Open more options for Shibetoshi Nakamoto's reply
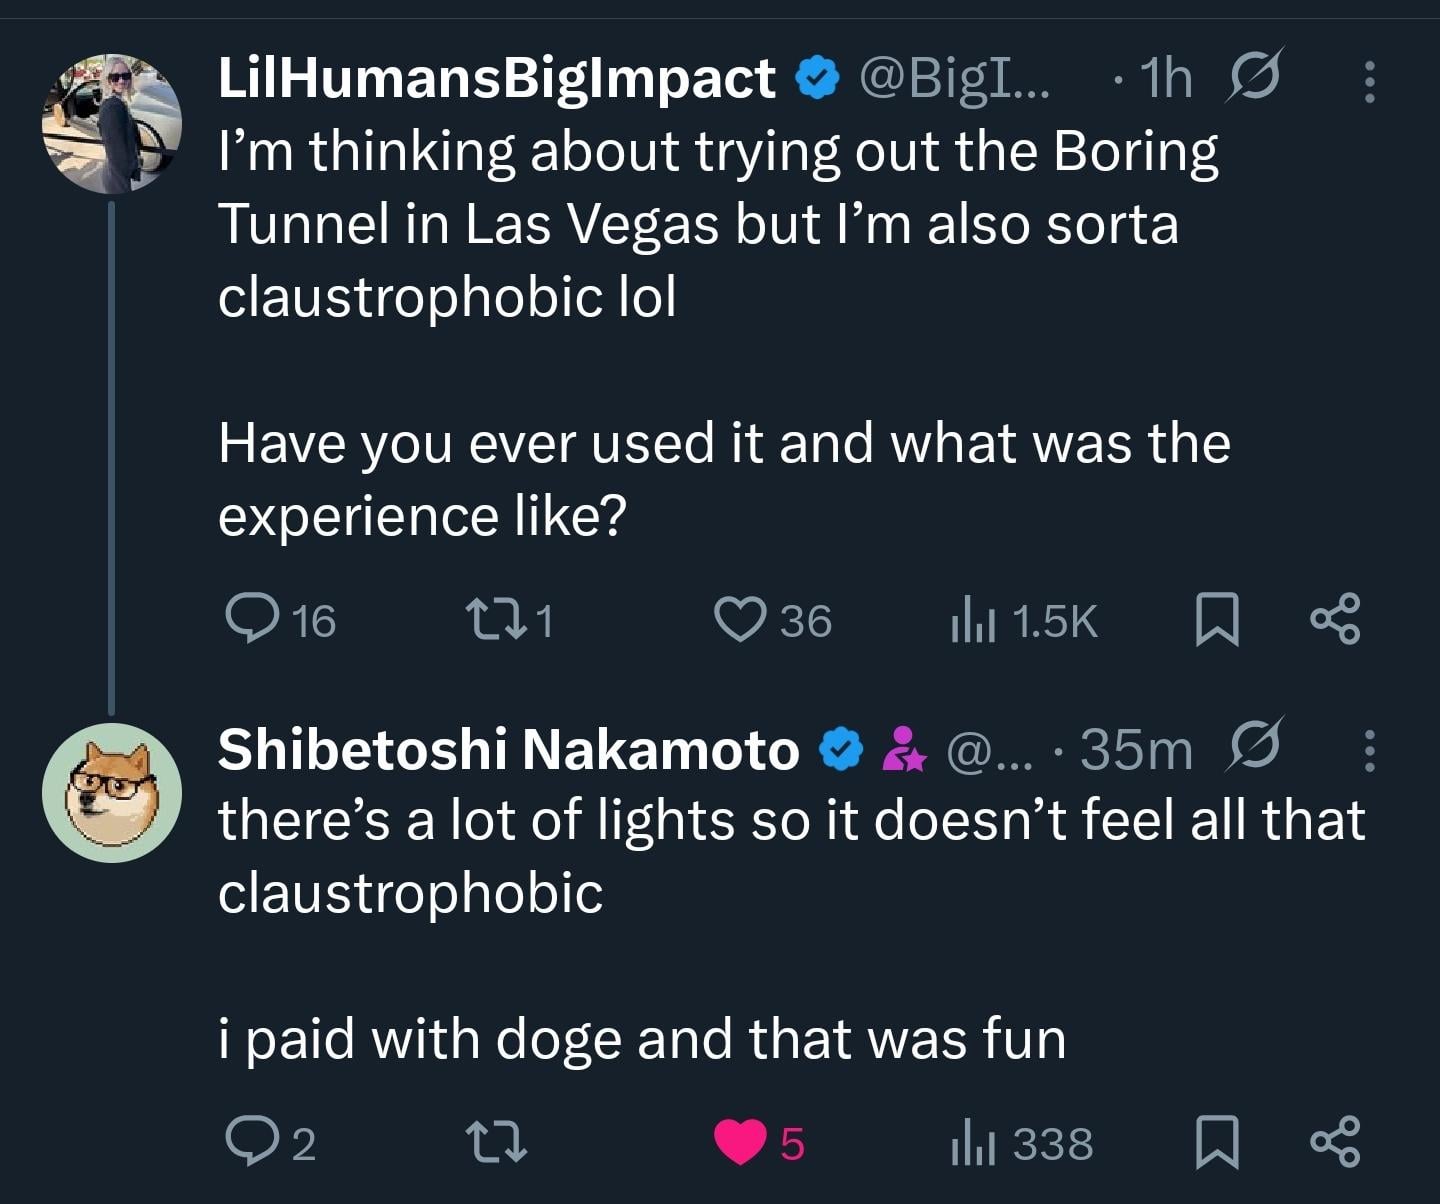Image resolution: width=1440 pixels, height=1204 pixels. pos(1370,750)
